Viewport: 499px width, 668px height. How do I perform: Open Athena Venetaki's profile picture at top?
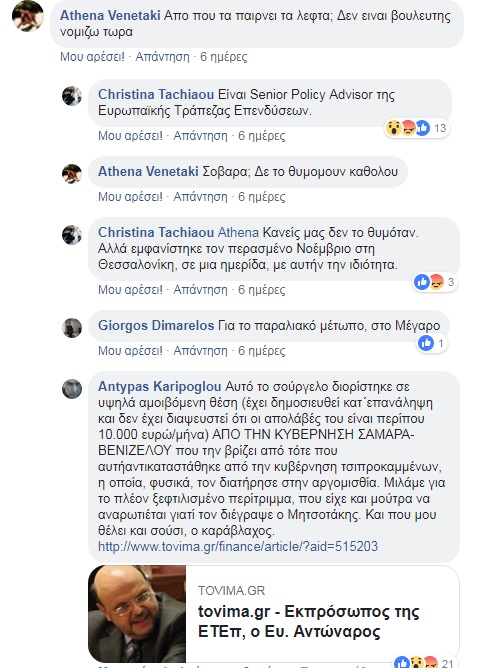27,16
